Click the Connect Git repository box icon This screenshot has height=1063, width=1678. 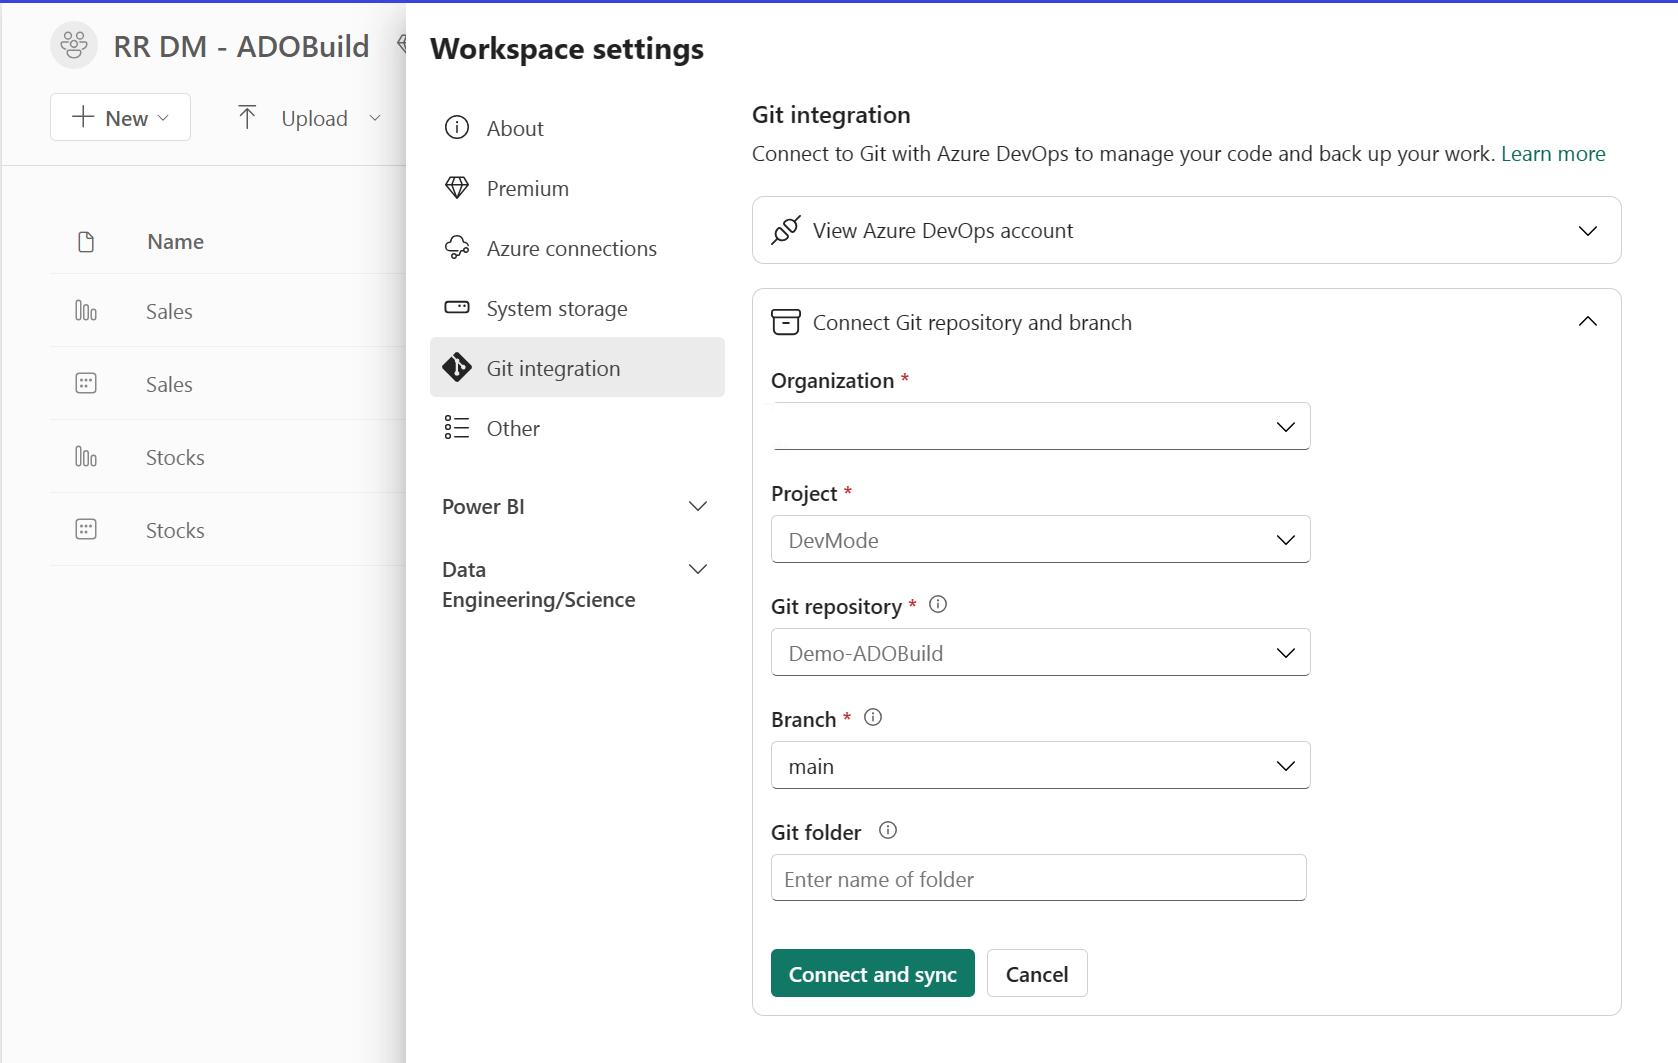[x=785, y=322]
